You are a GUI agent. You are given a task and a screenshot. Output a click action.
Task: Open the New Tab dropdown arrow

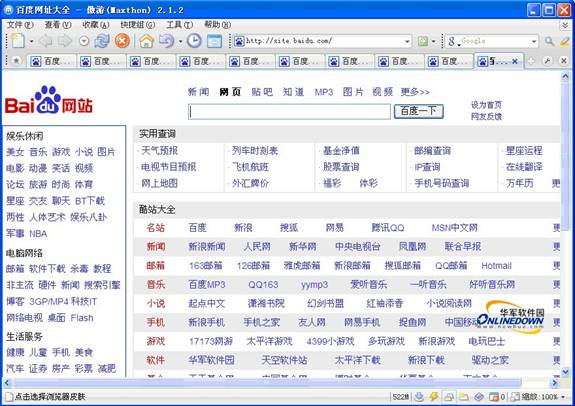click(x=32, y=41)
